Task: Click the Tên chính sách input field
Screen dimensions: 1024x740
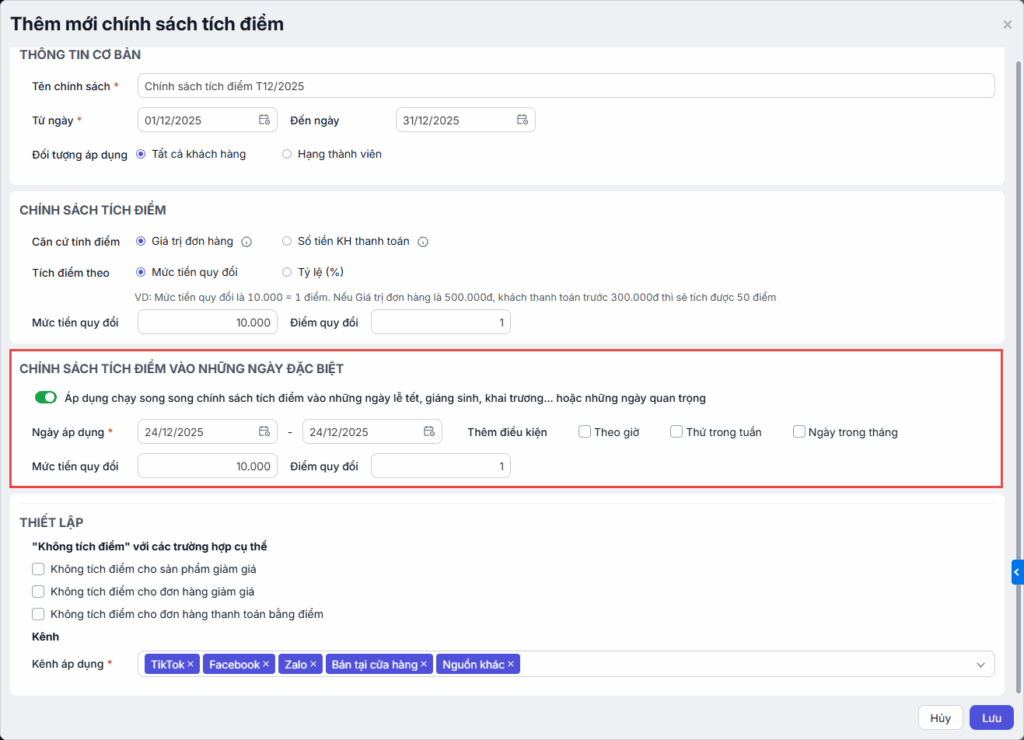Action: [x=565, y=86]
